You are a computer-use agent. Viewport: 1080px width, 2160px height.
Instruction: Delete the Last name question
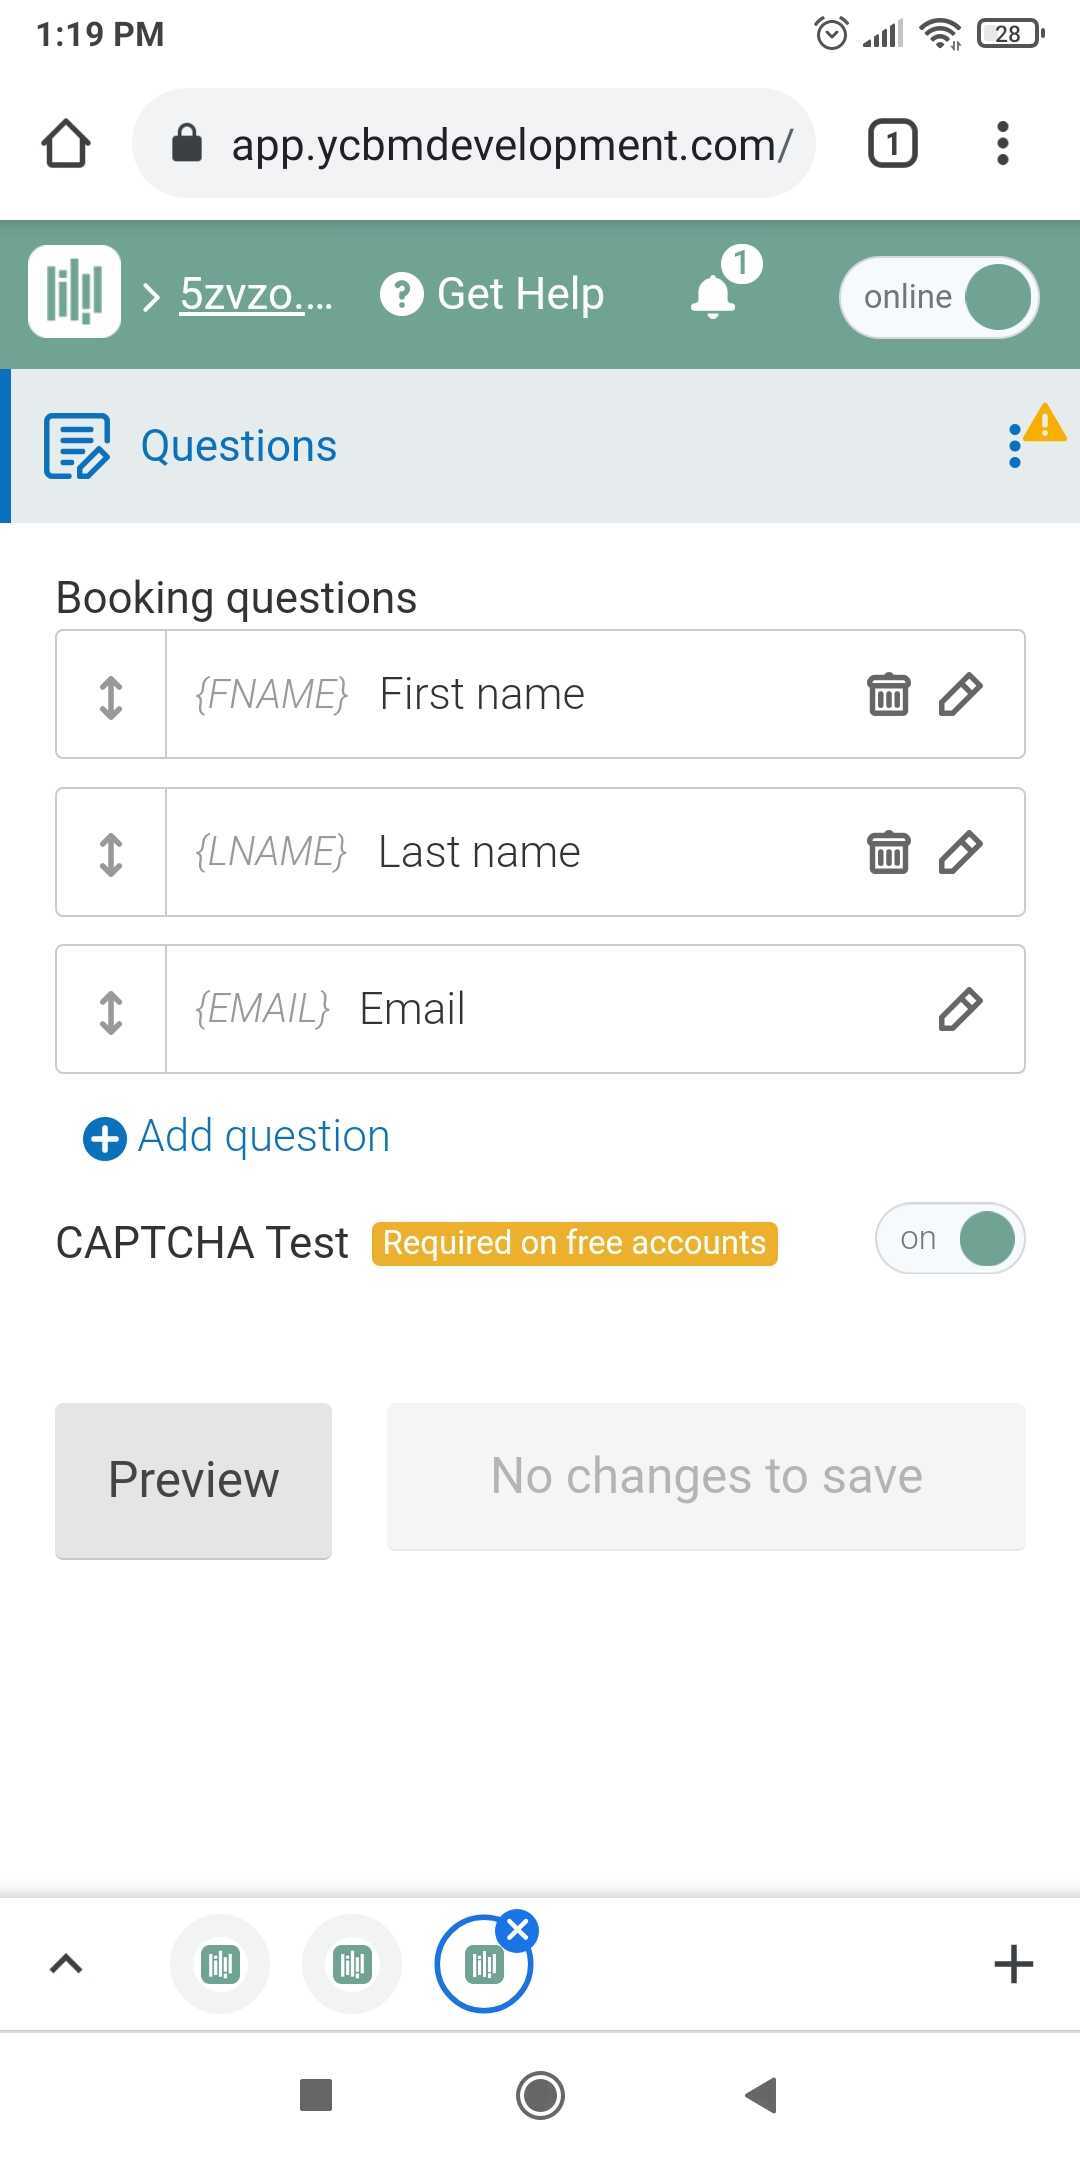pyautogui.click(x=888, y=852)
